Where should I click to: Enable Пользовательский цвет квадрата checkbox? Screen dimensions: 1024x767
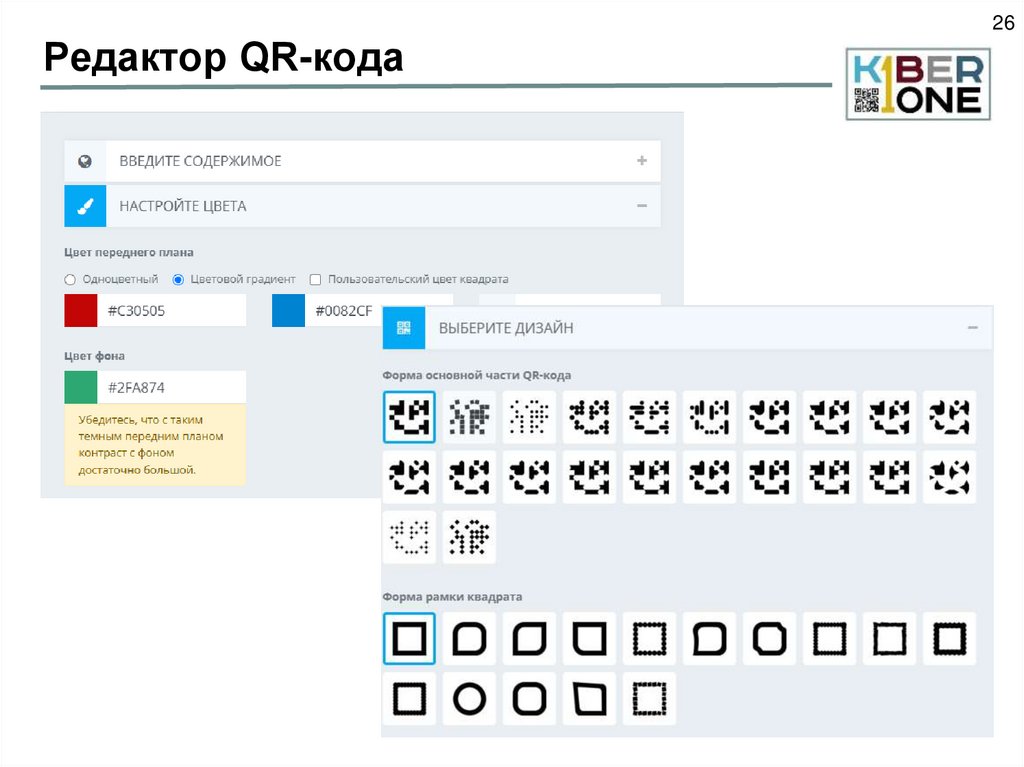point(315,280)
